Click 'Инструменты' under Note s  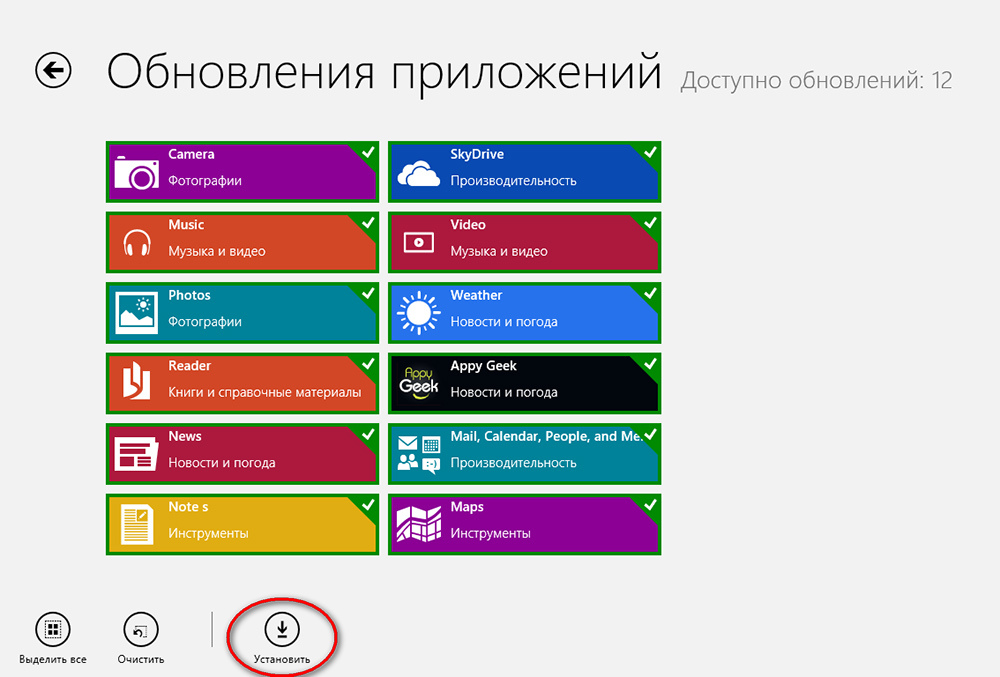click(x=209, y=534)
